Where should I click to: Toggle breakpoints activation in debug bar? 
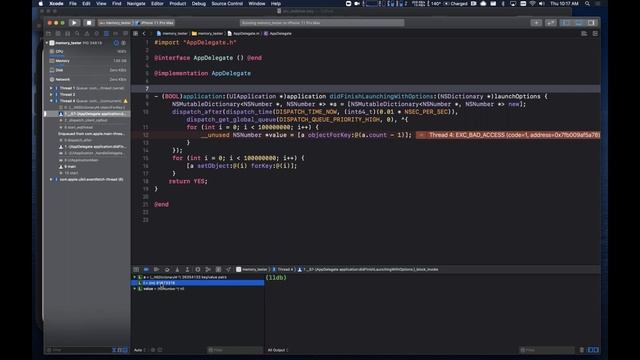click(x=146, y=269)
